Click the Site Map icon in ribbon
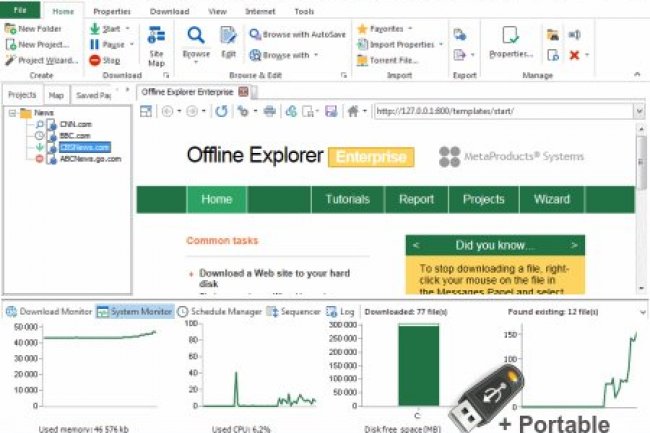The image size is (650, 433). point(156,44)
